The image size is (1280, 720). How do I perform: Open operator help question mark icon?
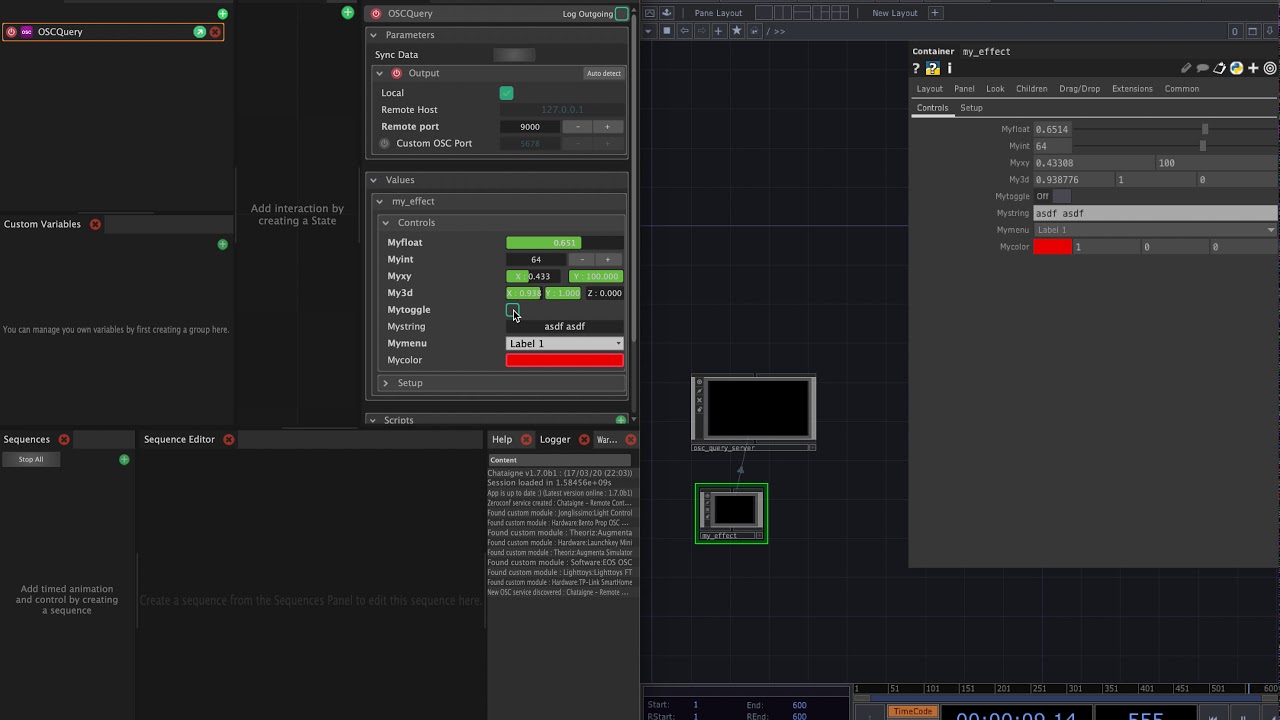coord(916,69)
